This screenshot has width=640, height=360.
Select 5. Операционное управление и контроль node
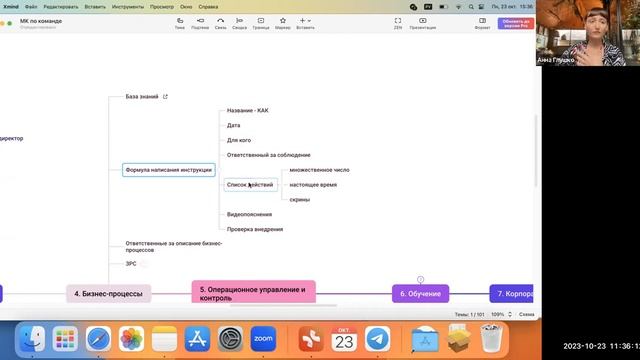[x=253, y=292]
